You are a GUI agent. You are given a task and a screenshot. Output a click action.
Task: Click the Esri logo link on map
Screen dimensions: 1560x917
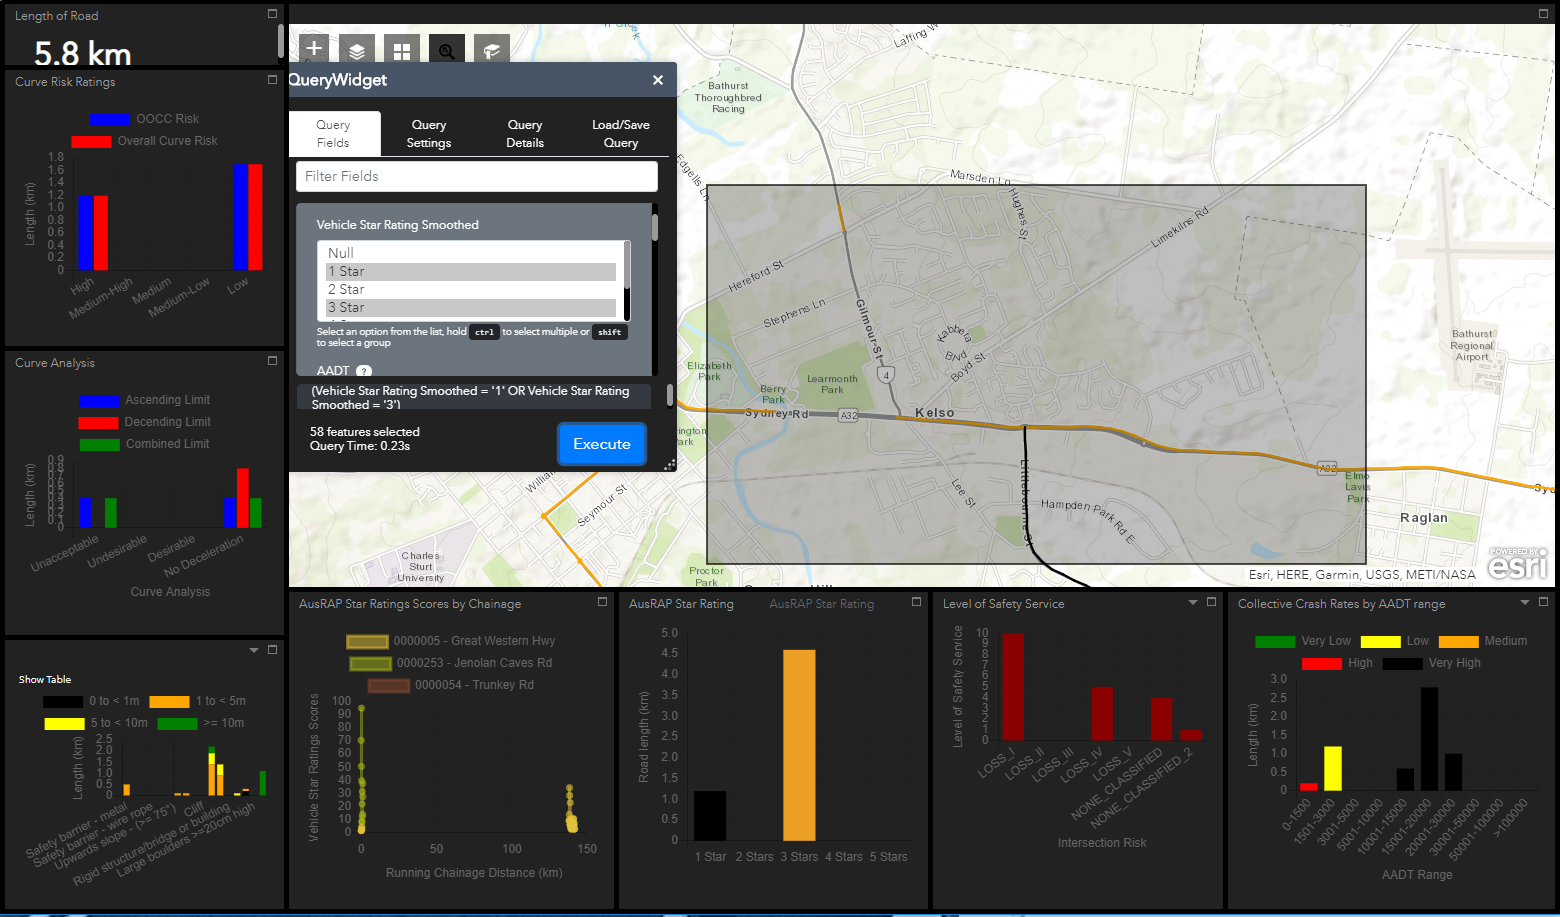1517,563
